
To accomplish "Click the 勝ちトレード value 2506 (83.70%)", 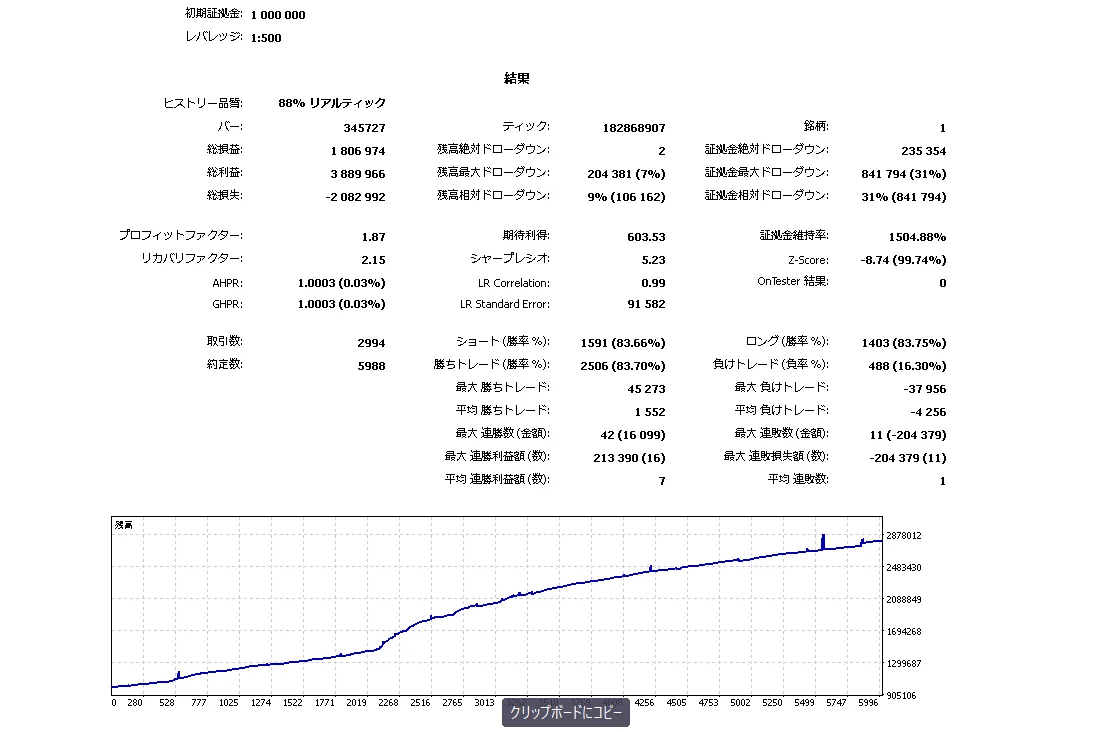I will (622, 366).
